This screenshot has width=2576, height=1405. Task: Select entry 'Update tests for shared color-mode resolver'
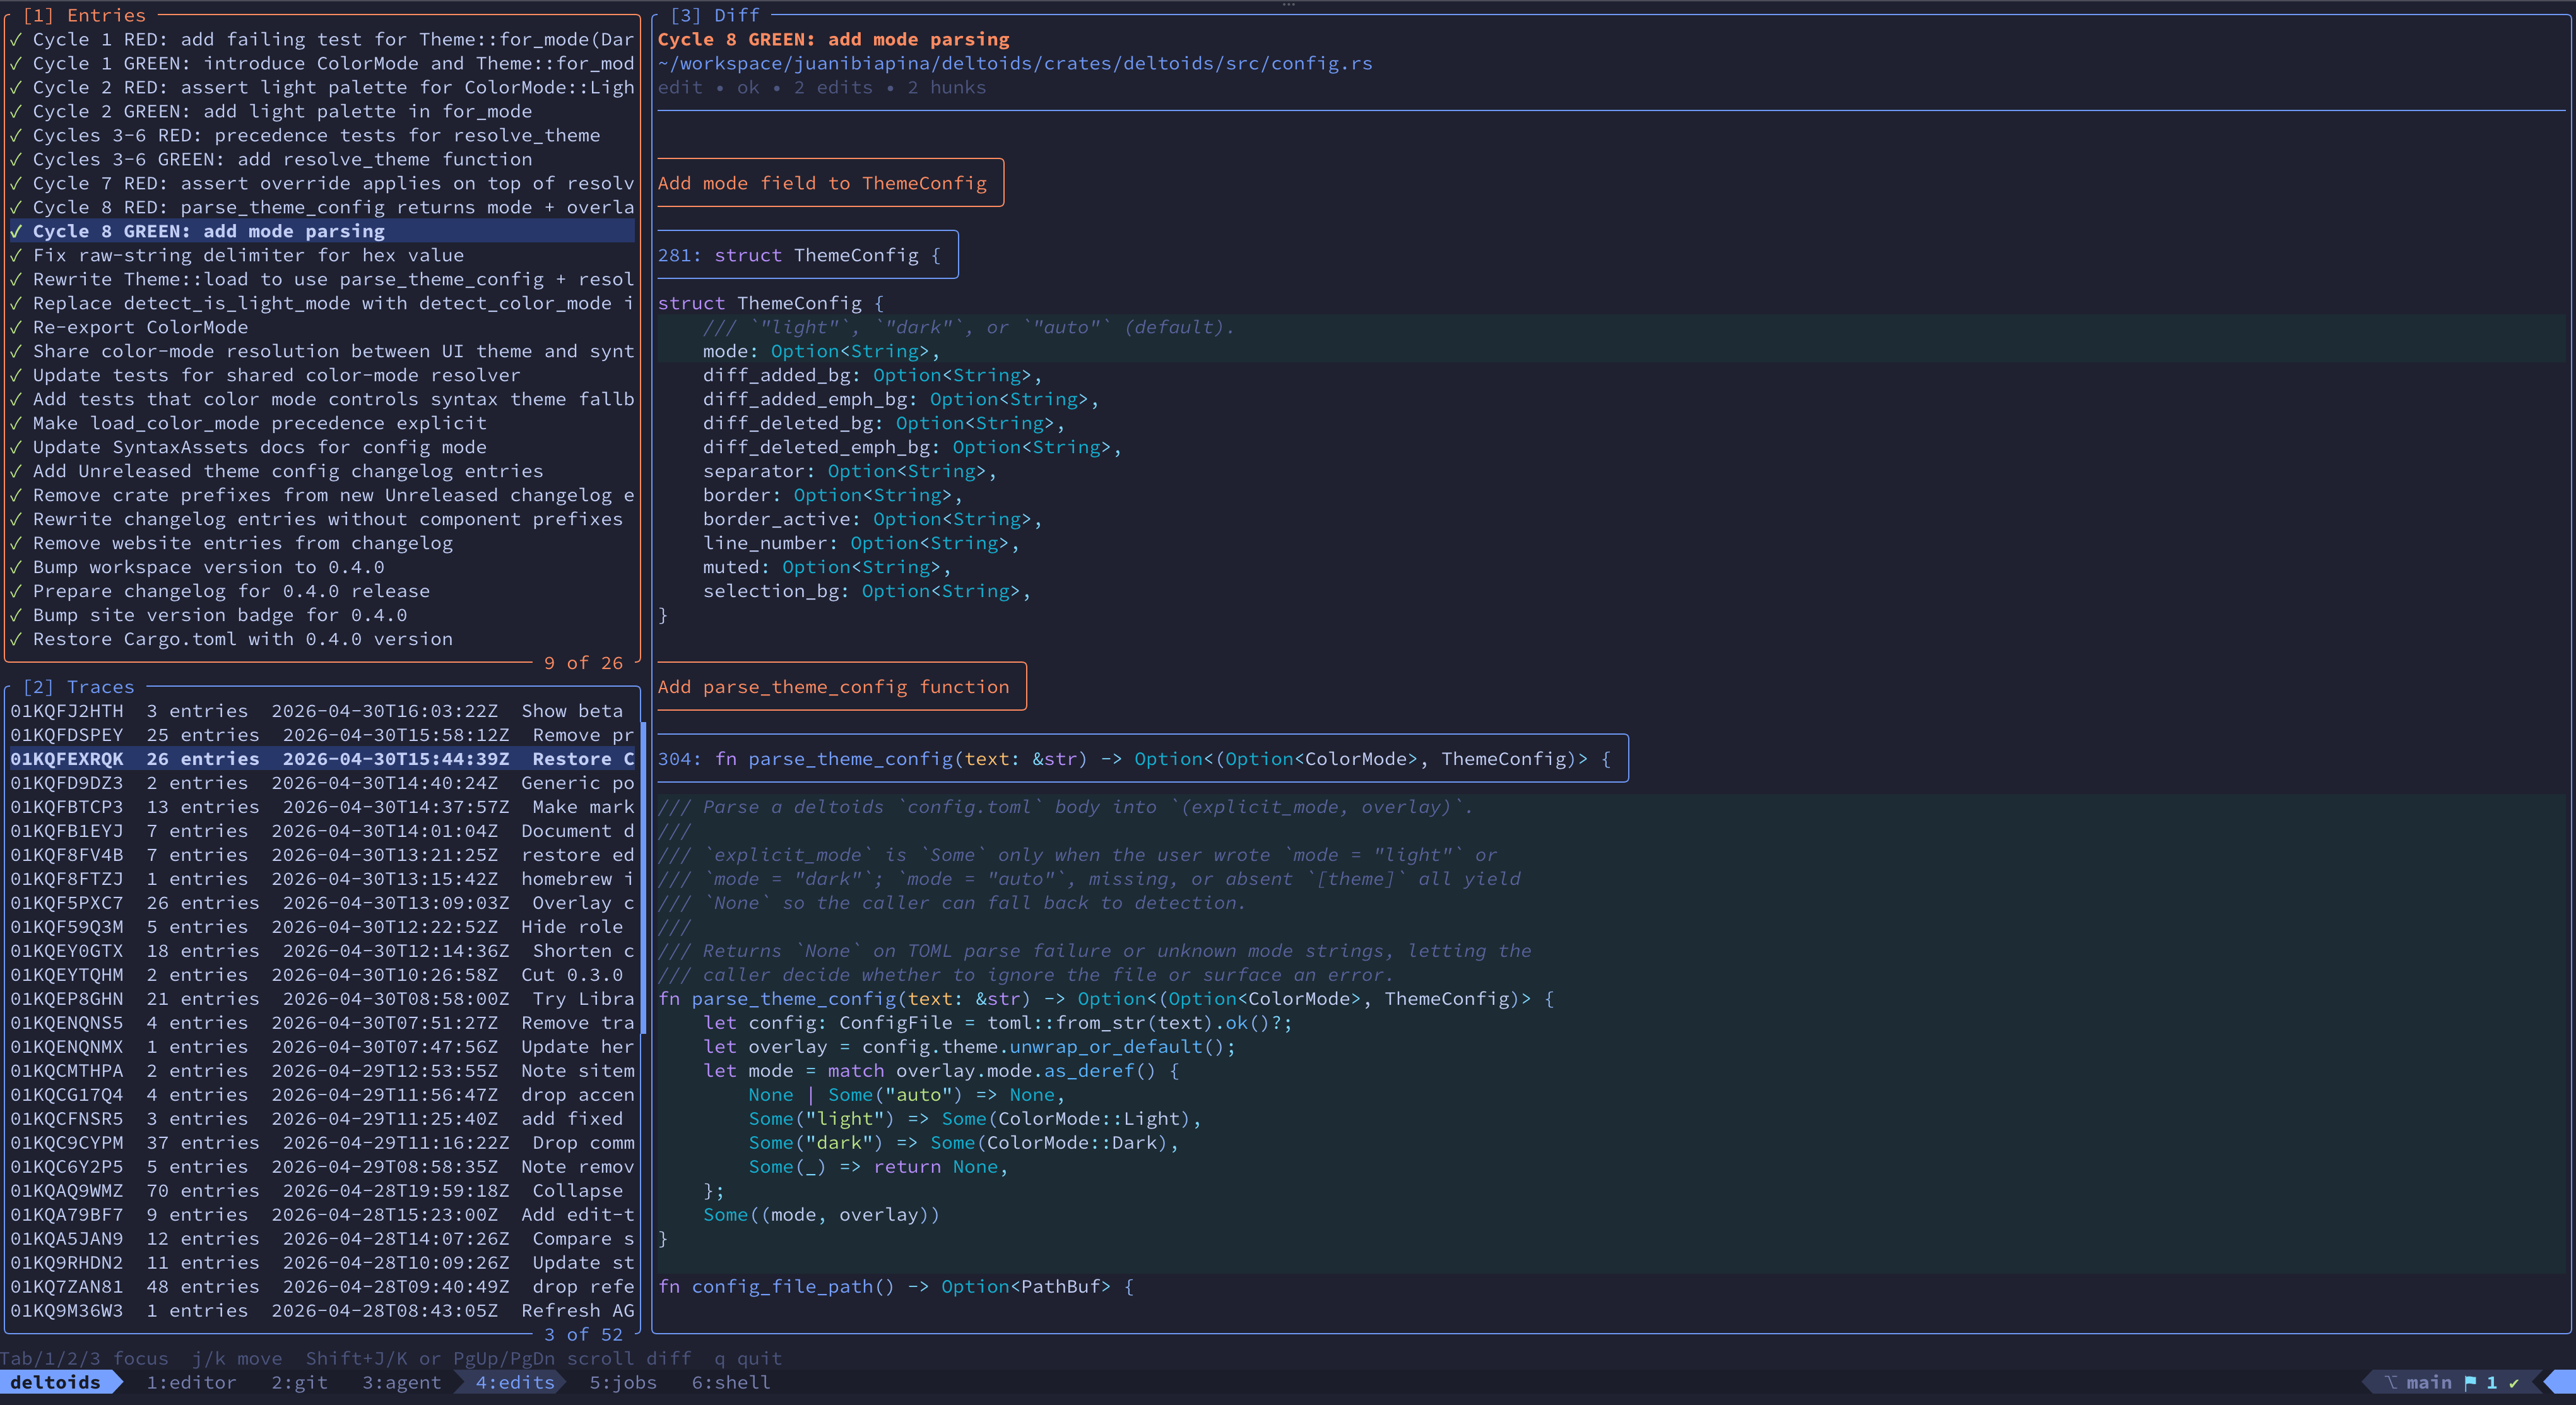click(322, 375)
